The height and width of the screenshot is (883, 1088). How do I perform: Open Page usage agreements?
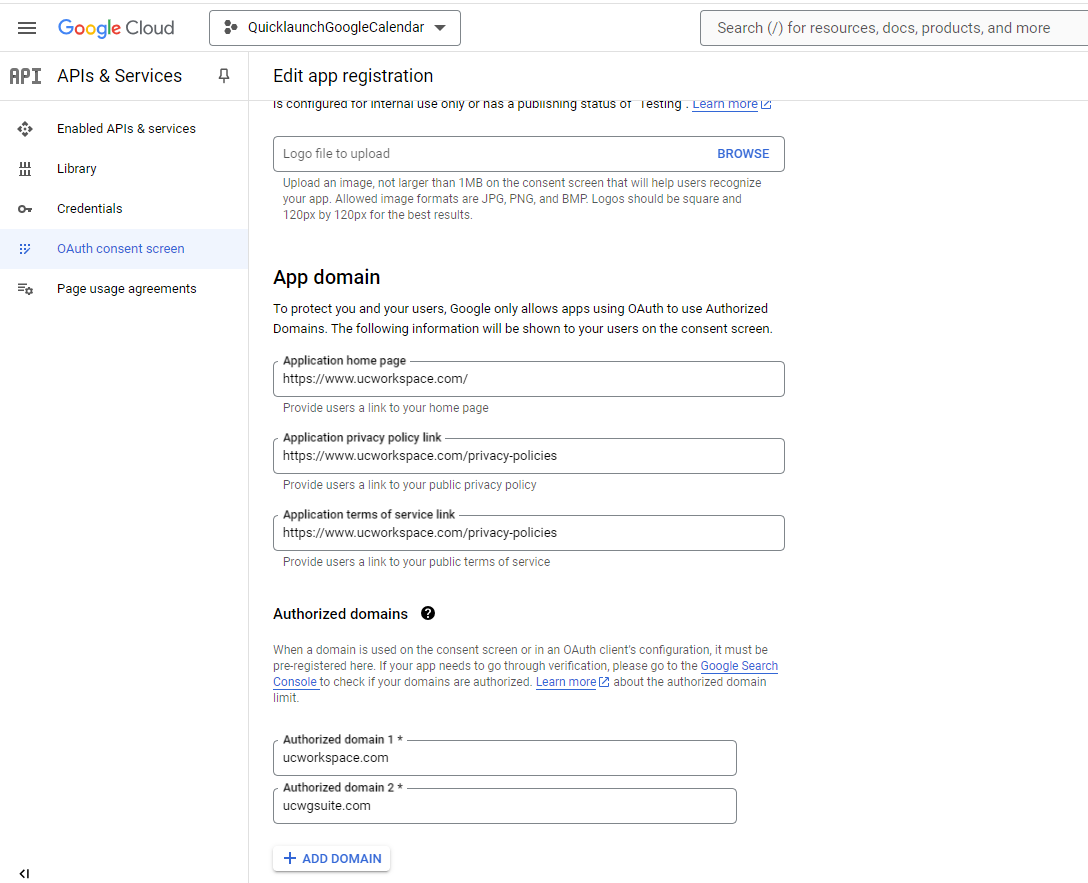126,289
